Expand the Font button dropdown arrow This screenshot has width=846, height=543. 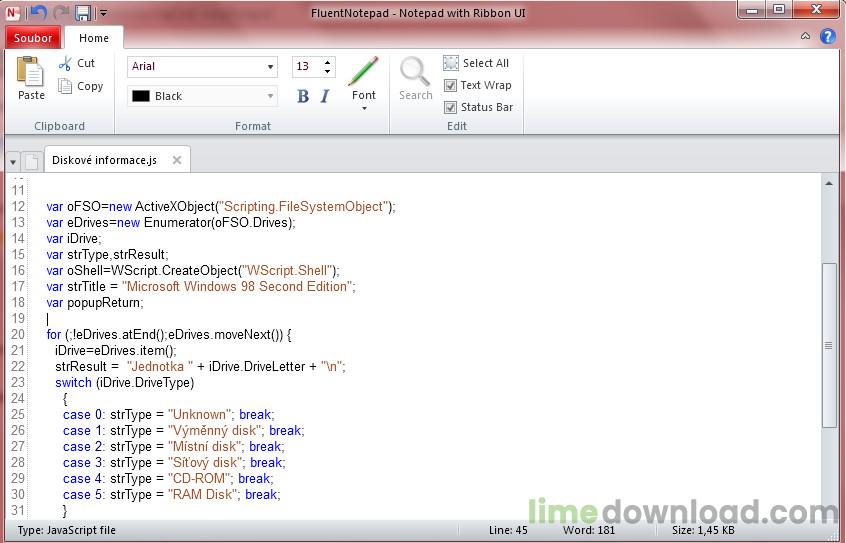tap(364, 108)
